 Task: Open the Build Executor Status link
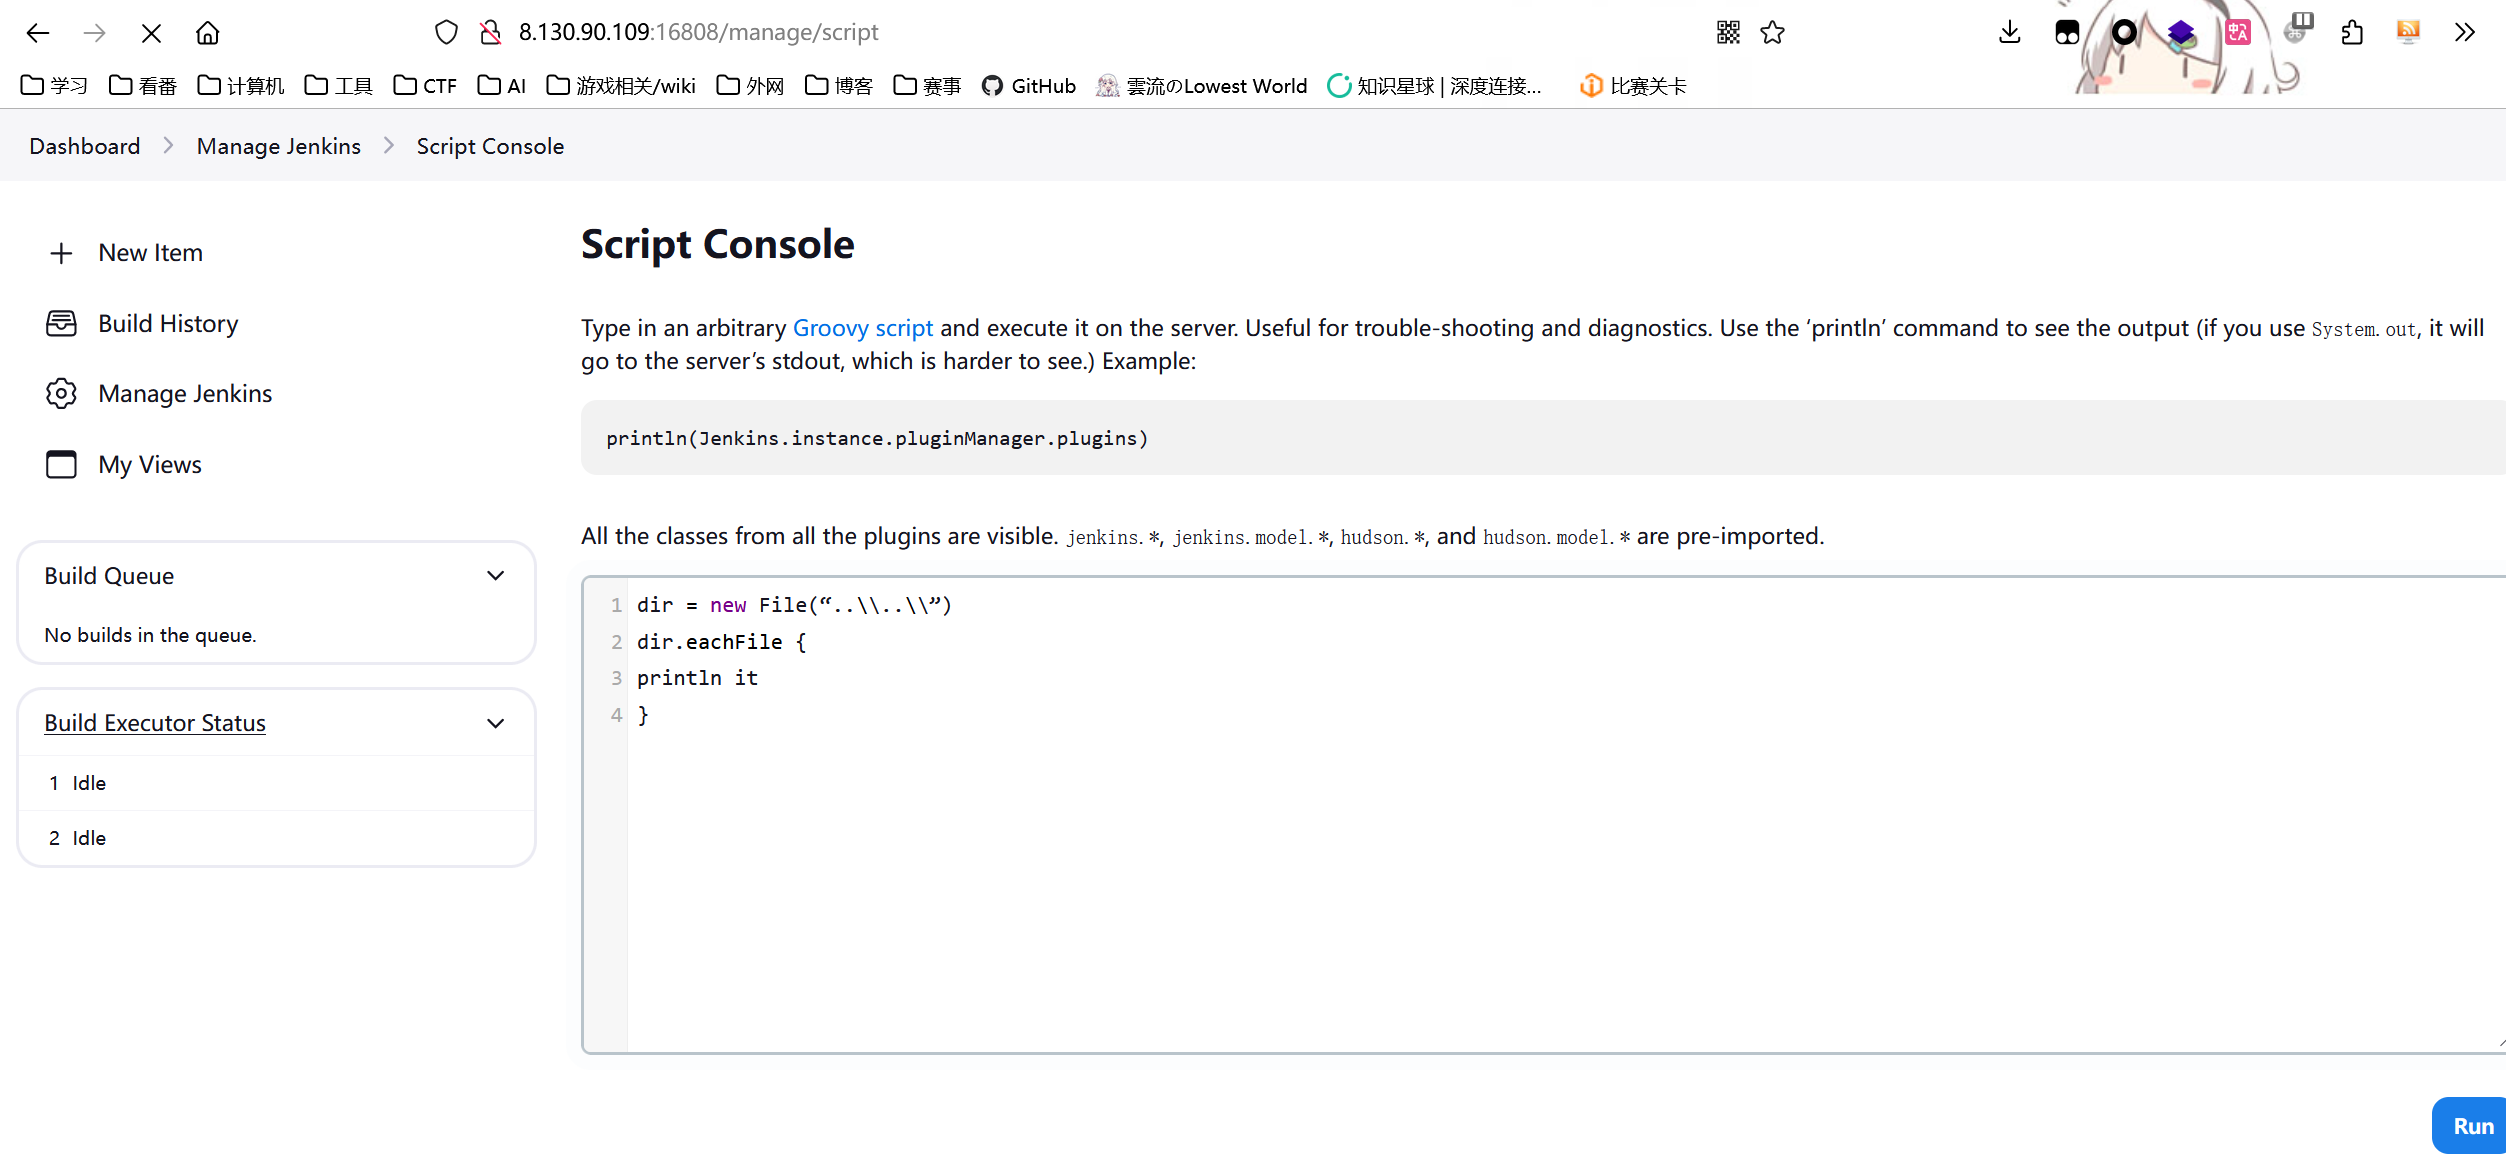point(155,723)
